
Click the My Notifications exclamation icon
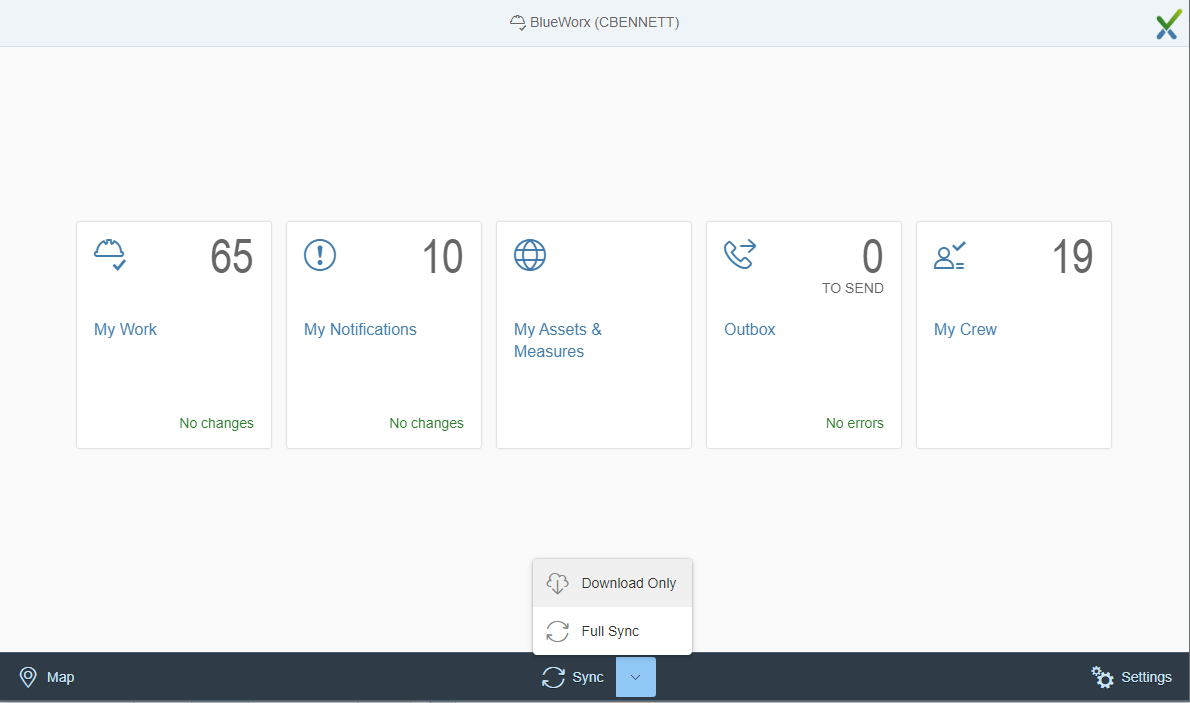pos(320,255)
